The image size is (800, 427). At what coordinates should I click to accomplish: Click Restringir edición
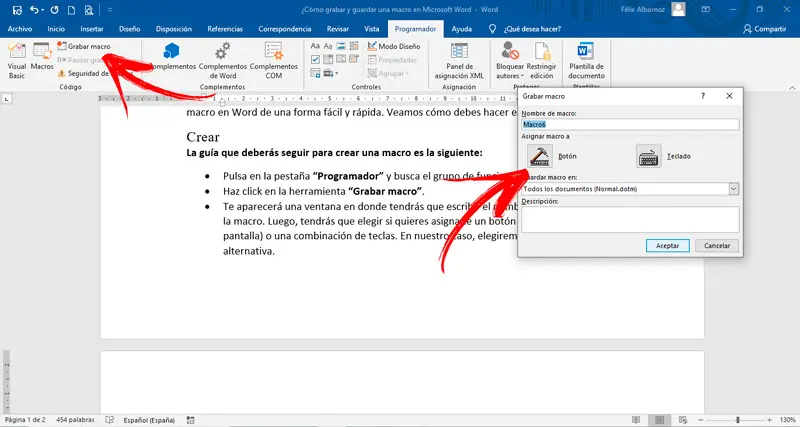click(541, 60)
